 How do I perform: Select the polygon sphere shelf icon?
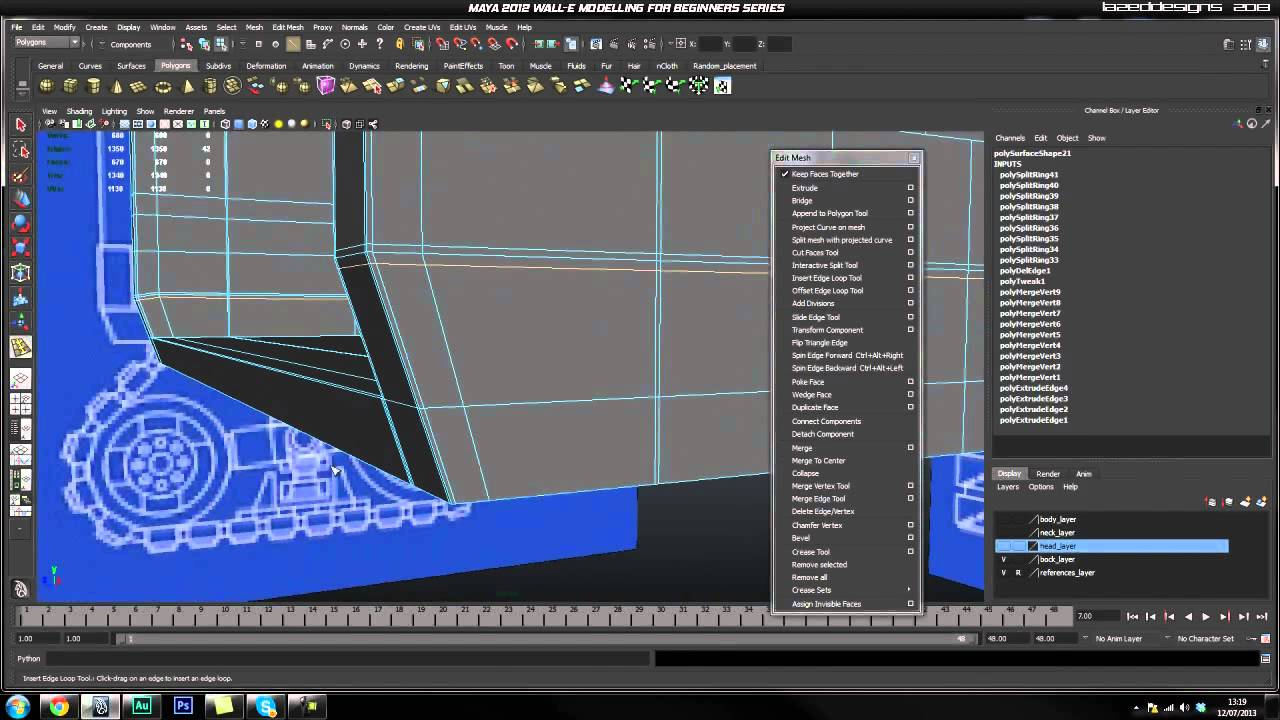point(46,86)
